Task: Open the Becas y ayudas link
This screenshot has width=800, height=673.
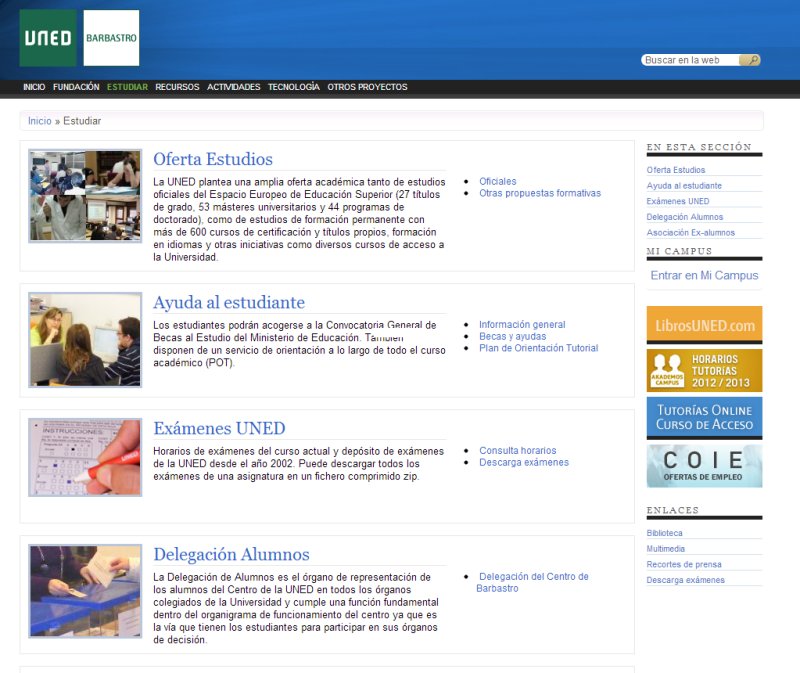Action: click(512, 337)
